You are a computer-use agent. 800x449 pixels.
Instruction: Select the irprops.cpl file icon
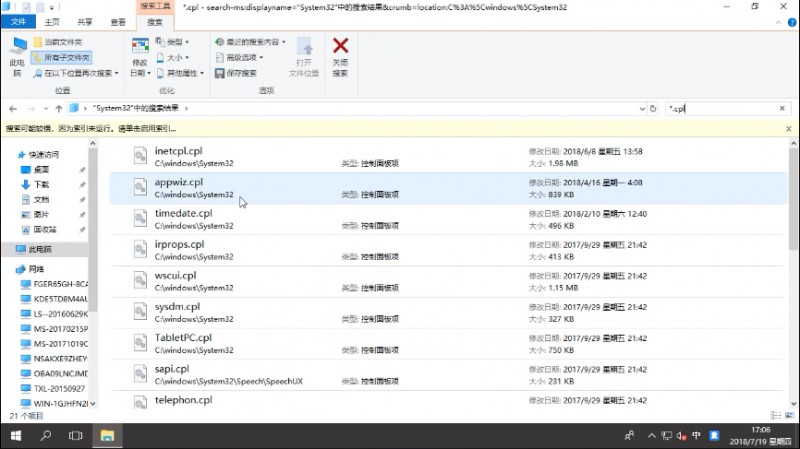pyautogui.click(x=140, y=250)
